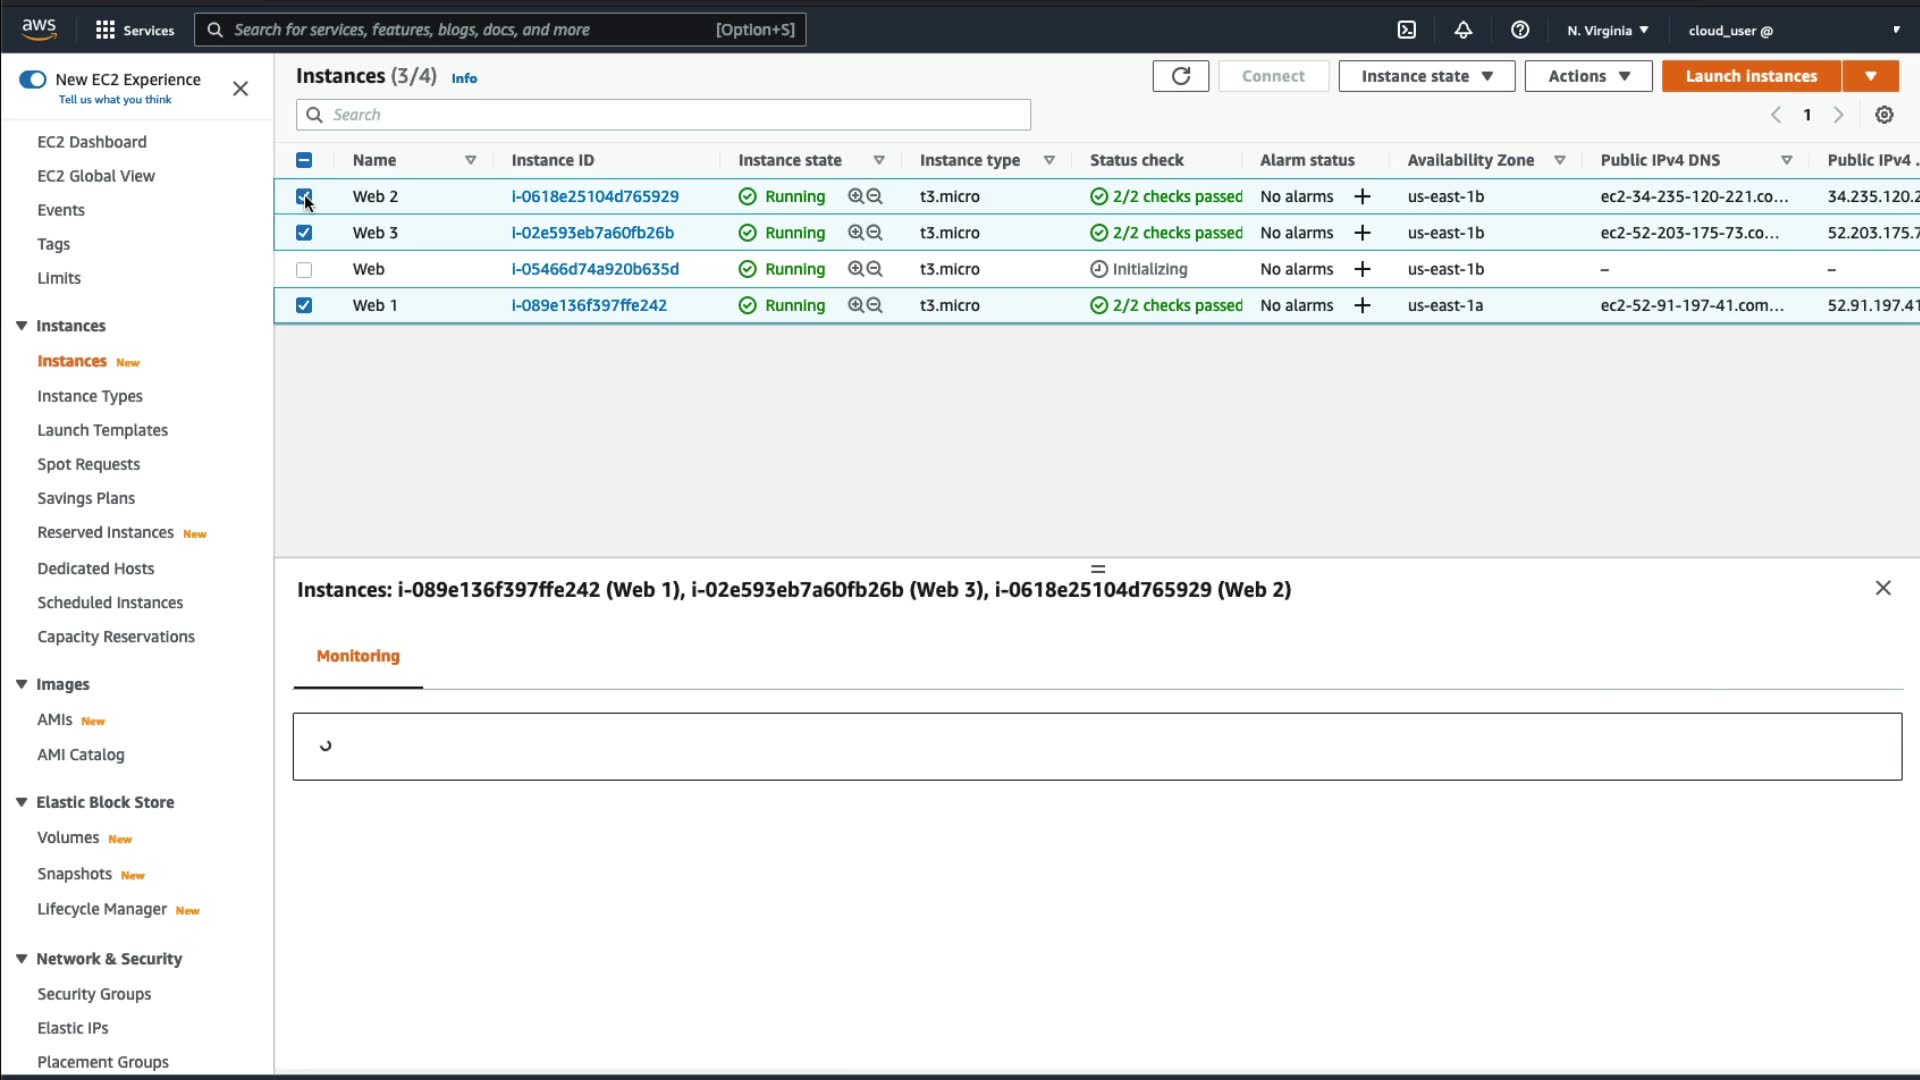Open the Actions dropdown menu

pos(1588,76)
